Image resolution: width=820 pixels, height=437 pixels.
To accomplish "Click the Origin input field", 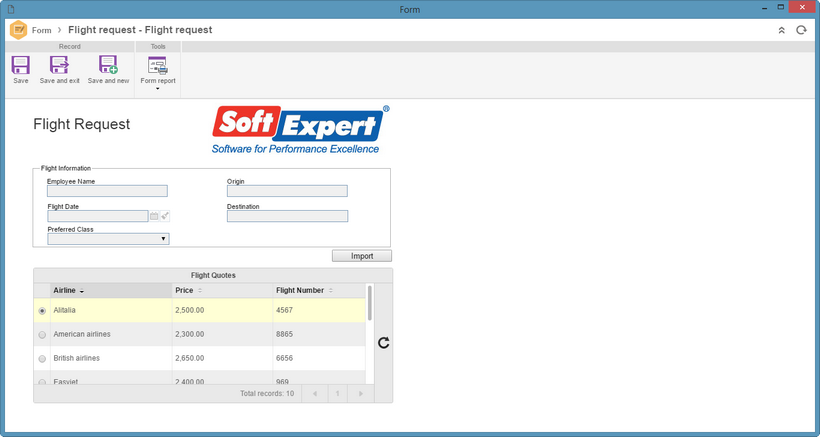I will [x=287, y=191].
